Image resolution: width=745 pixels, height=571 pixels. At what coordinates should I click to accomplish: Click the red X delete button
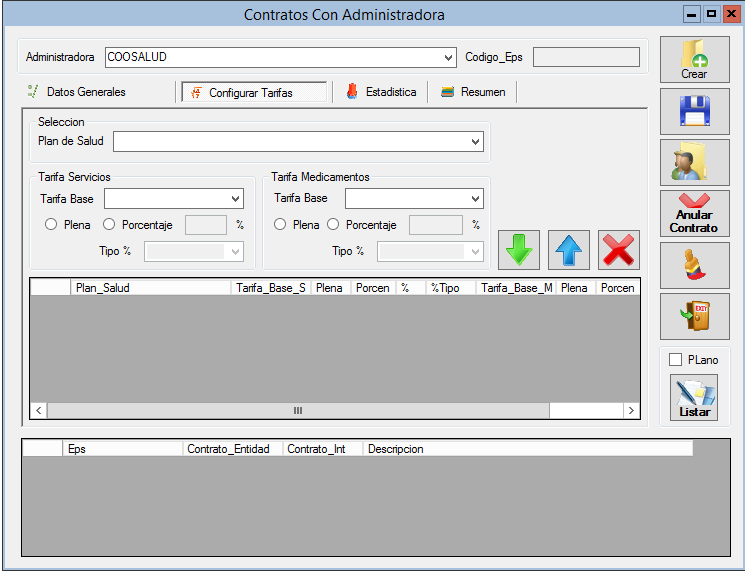click(x=618, y=250)
